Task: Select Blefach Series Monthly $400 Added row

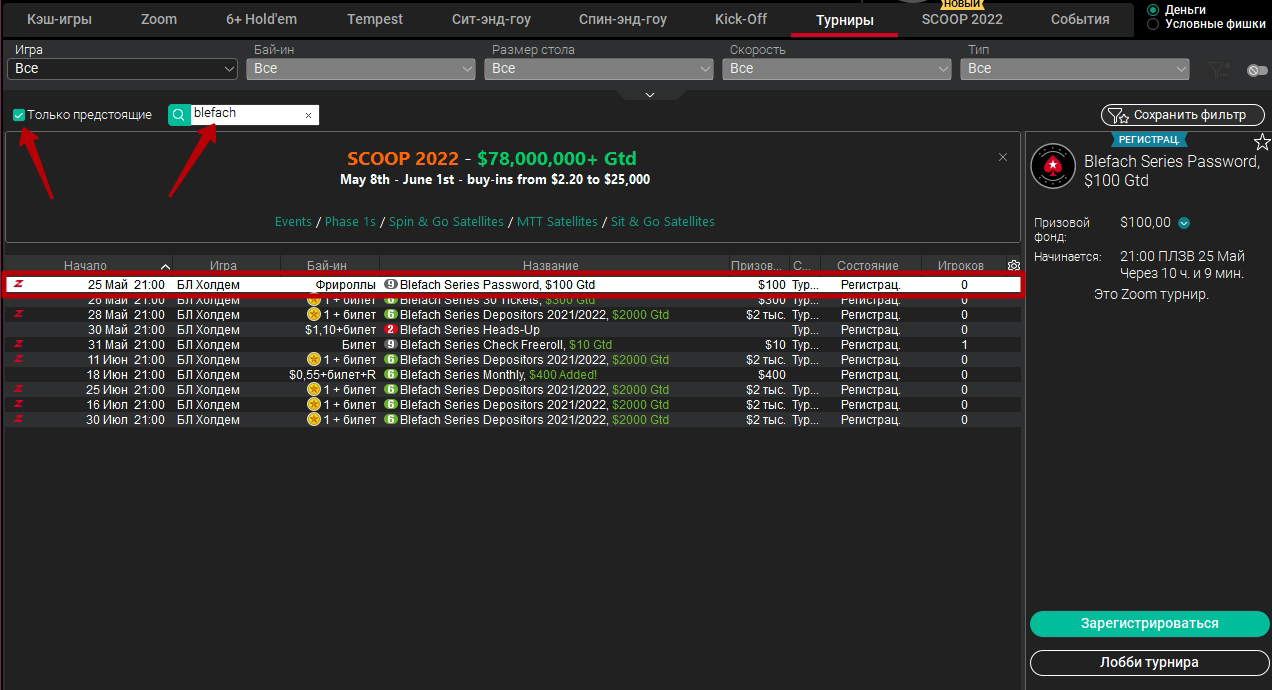Action: click(512, 375)
